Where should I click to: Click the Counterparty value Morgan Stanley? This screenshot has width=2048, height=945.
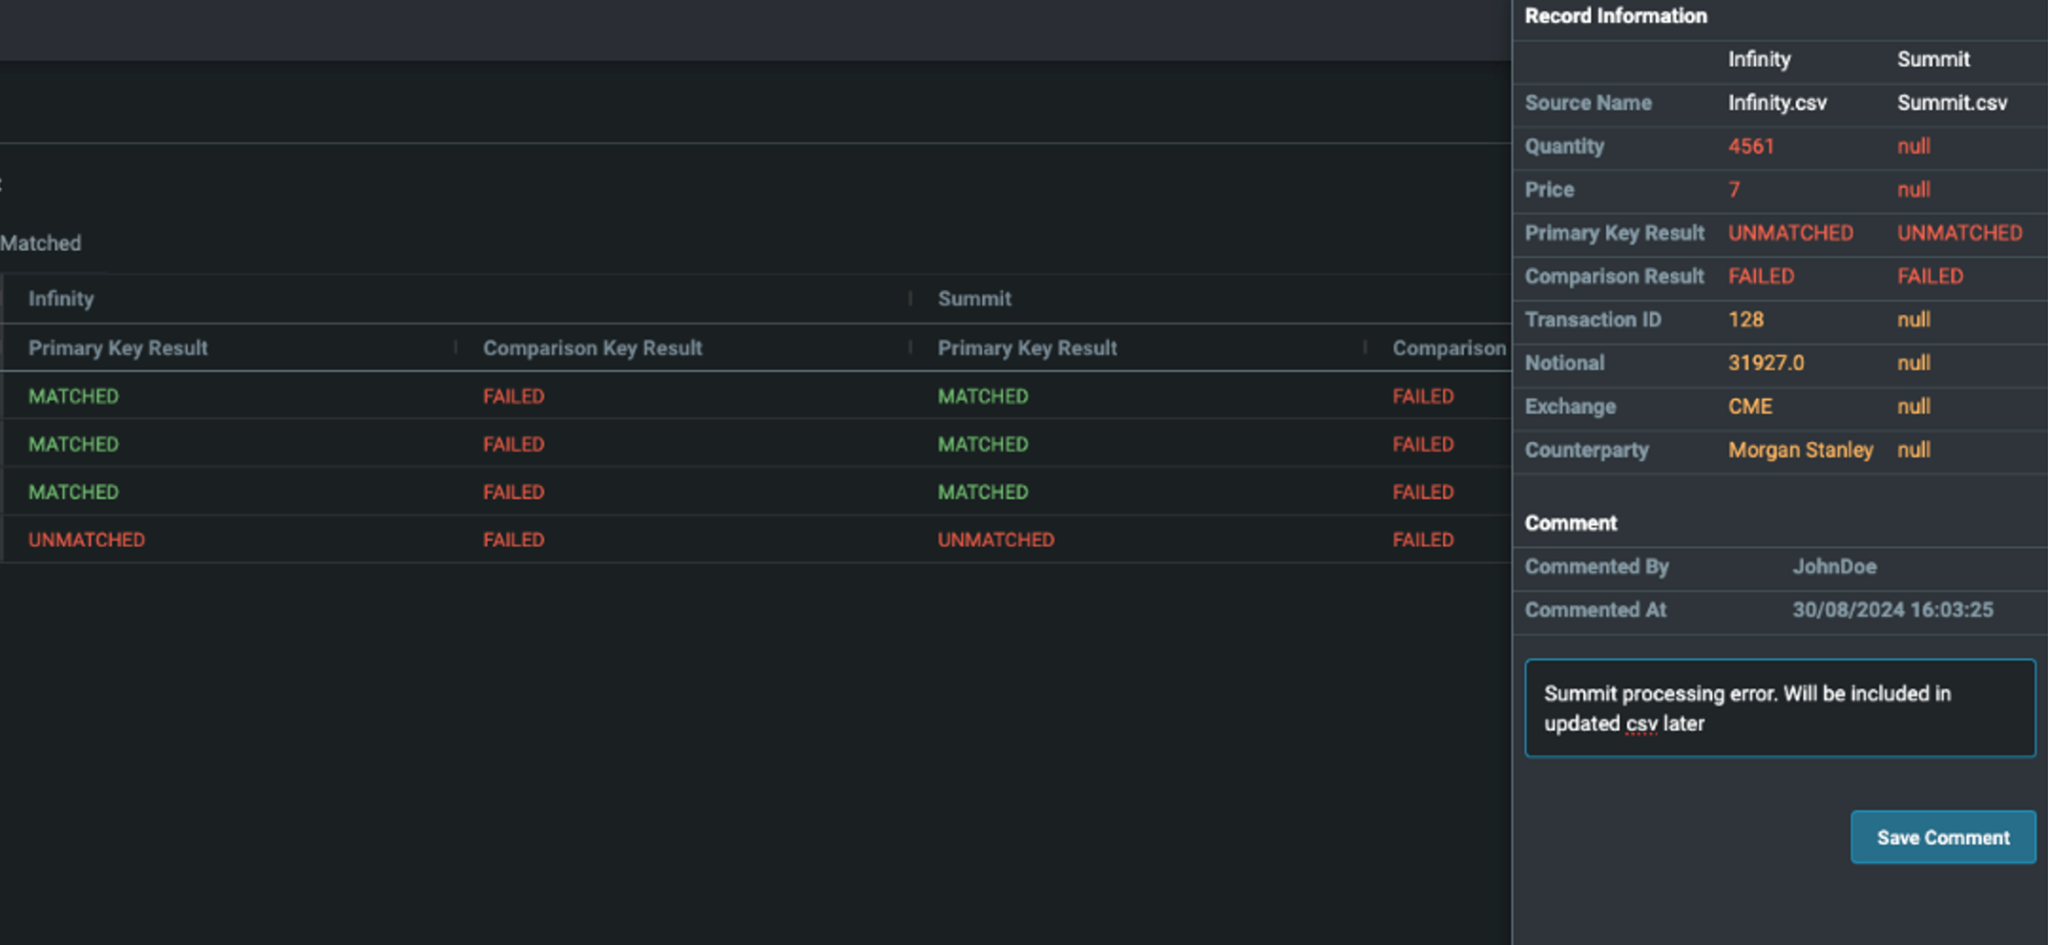coord(1800,450)
